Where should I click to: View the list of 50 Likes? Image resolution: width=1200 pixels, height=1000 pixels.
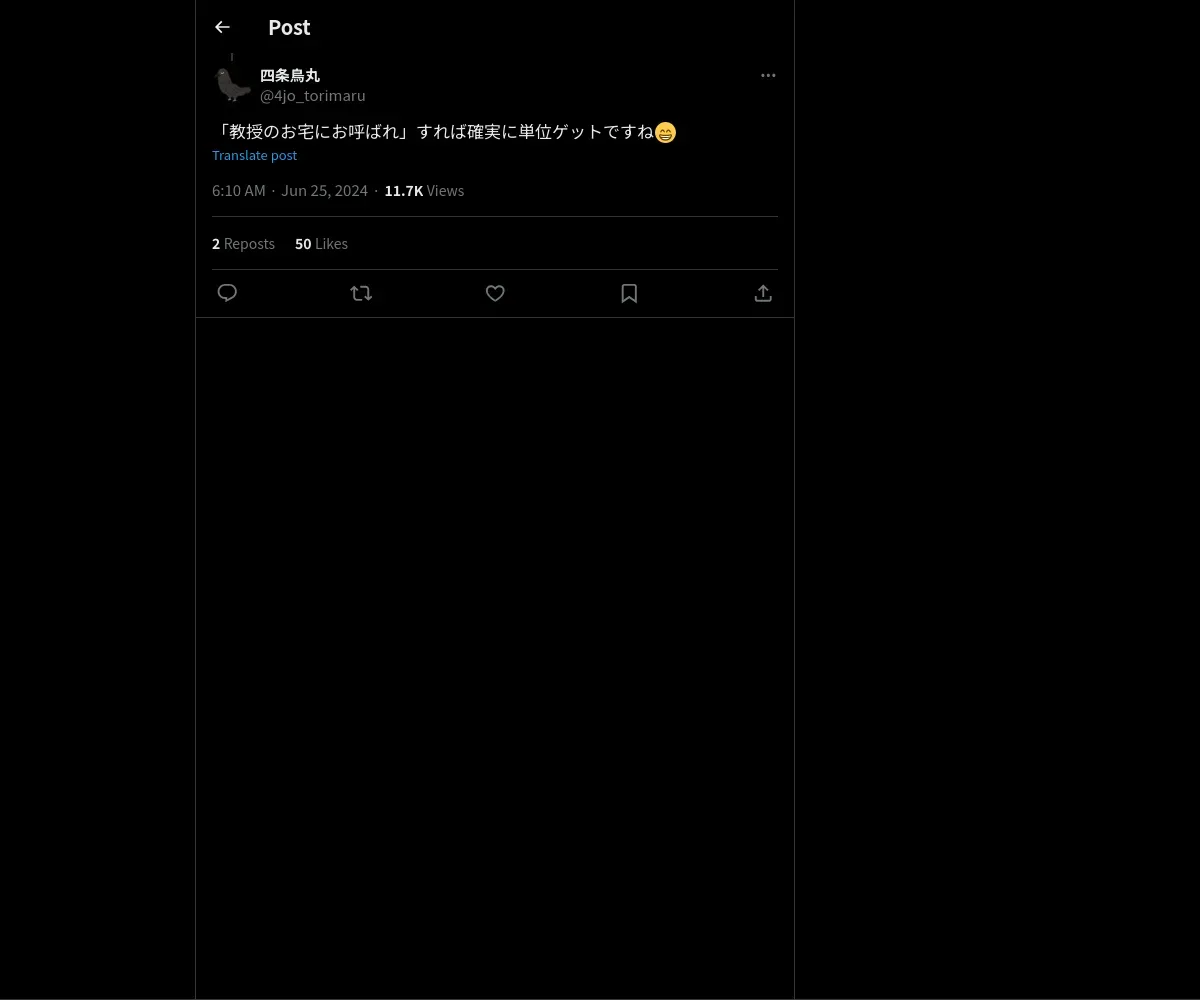321,243
